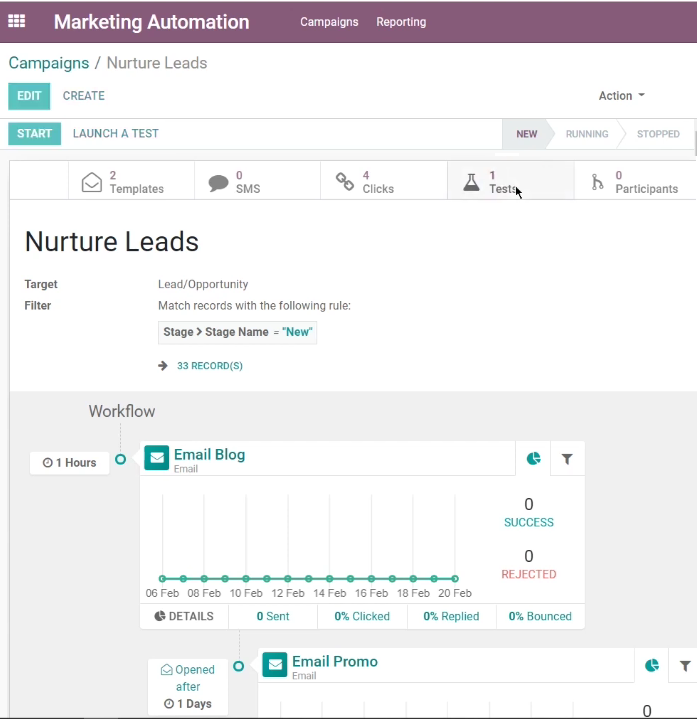The height and width of the screenshot is (719, 697).
Task: Click the Campaigns breadcrumb link
Action: (49, 63)
